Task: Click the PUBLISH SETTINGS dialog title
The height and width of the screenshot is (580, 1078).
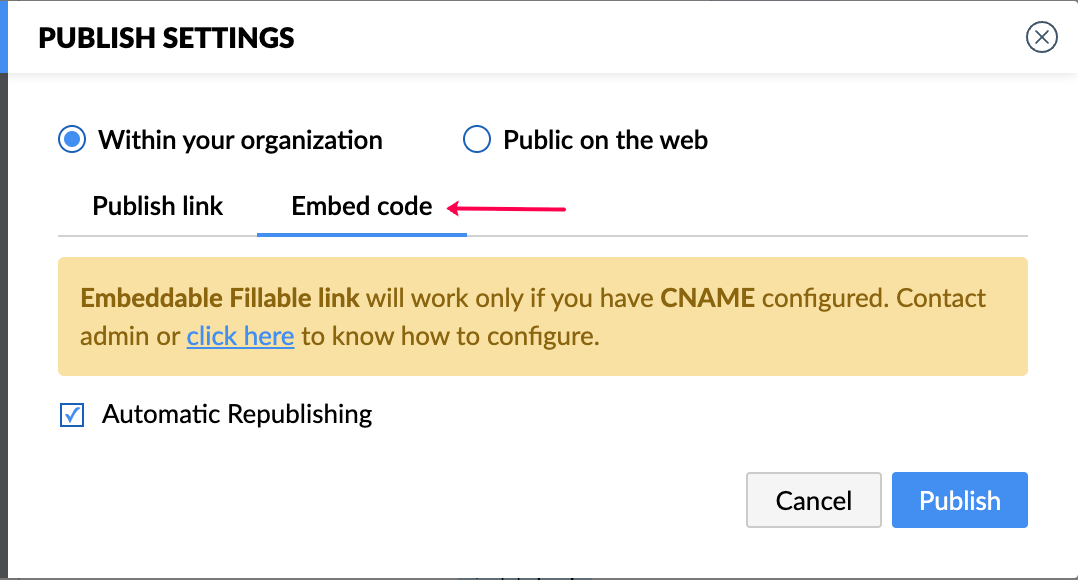Action: click(x=166, y=39)
